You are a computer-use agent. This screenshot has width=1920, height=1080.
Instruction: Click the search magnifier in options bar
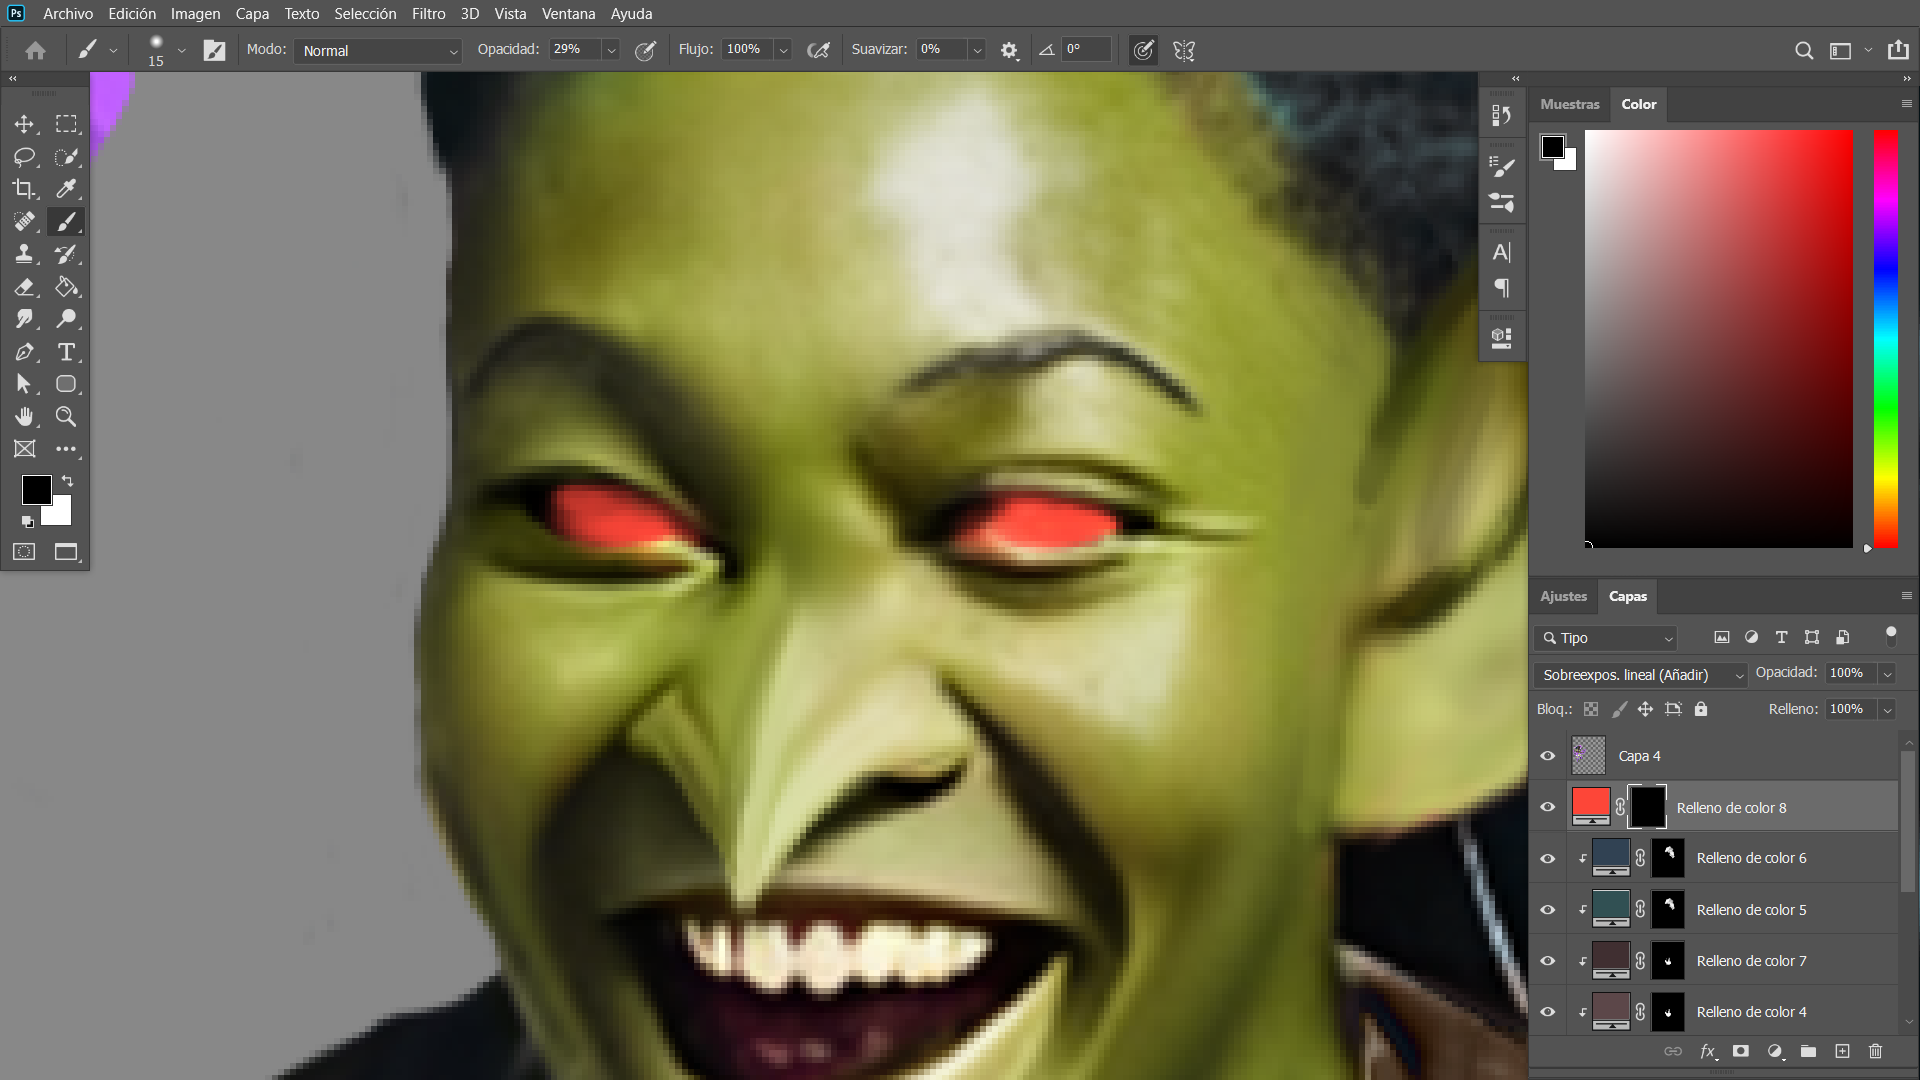click(1804, 50)
